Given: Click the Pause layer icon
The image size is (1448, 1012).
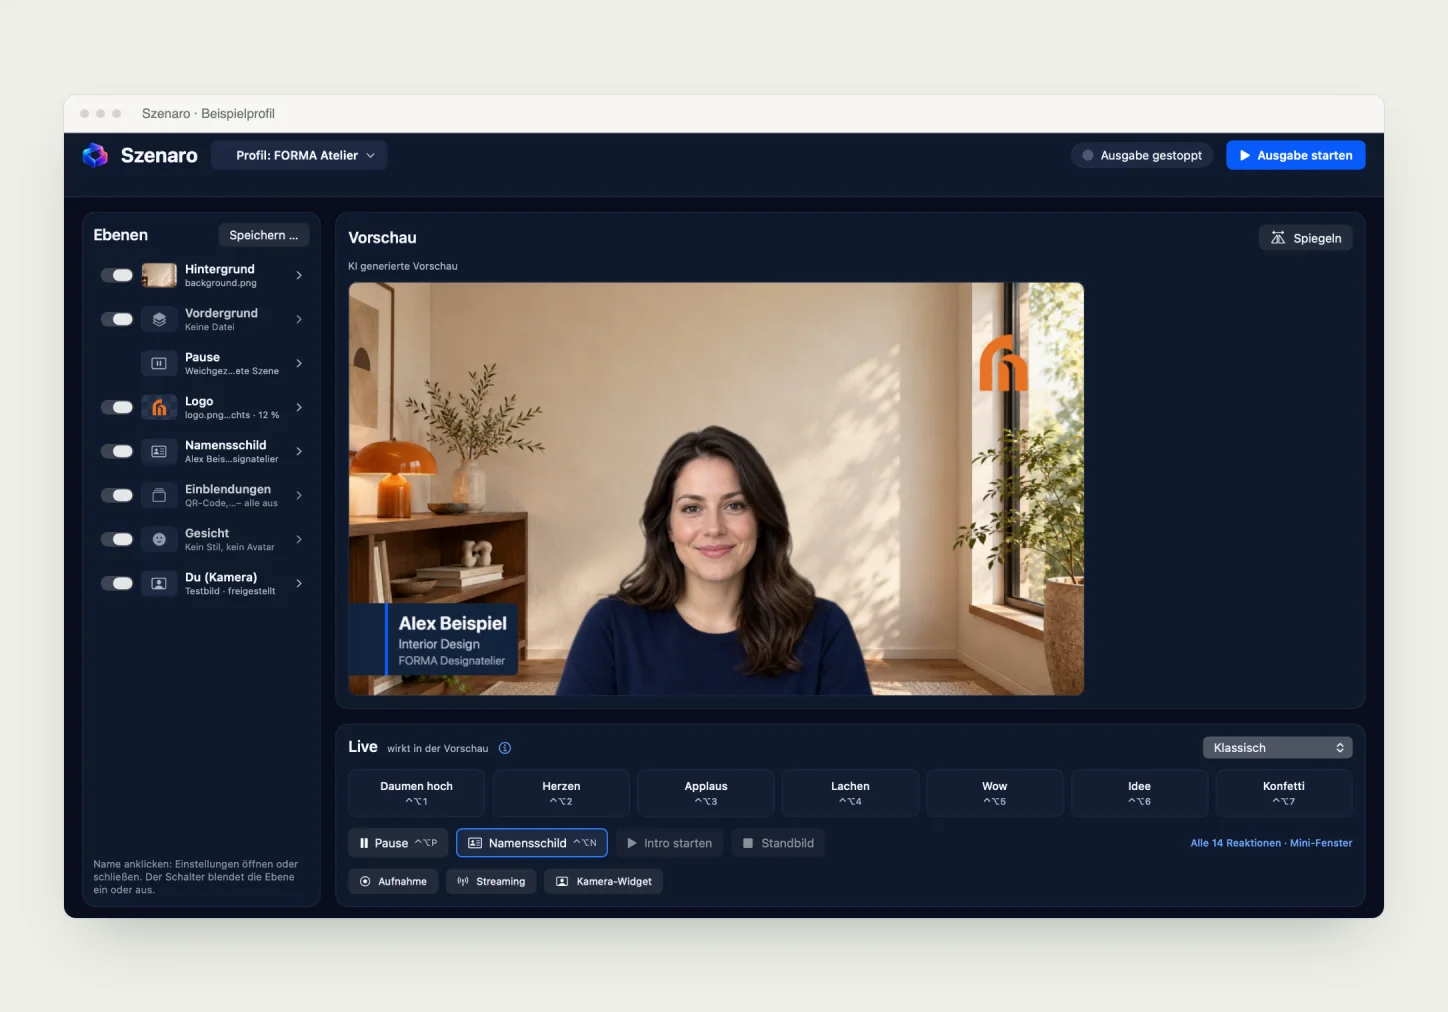Looking at the screenshot, I should [159, 363].
